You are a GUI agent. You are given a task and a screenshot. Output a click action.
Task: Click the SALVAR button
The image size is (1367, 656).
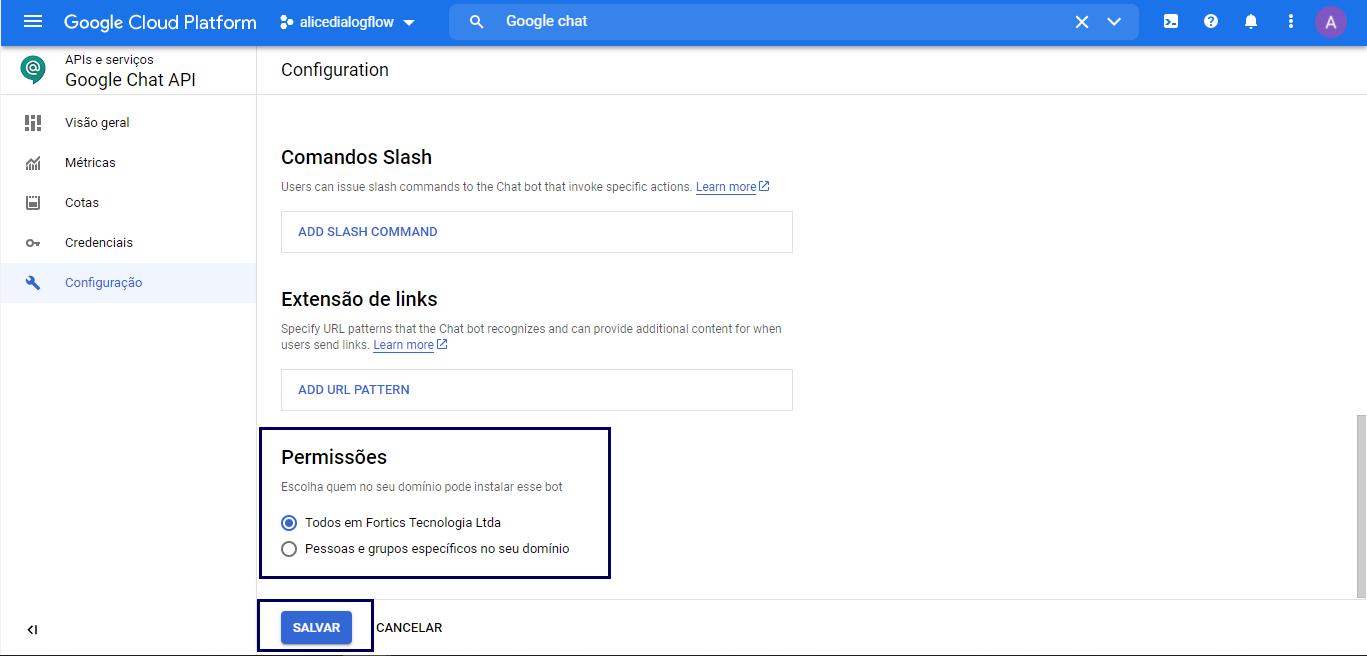316,628
